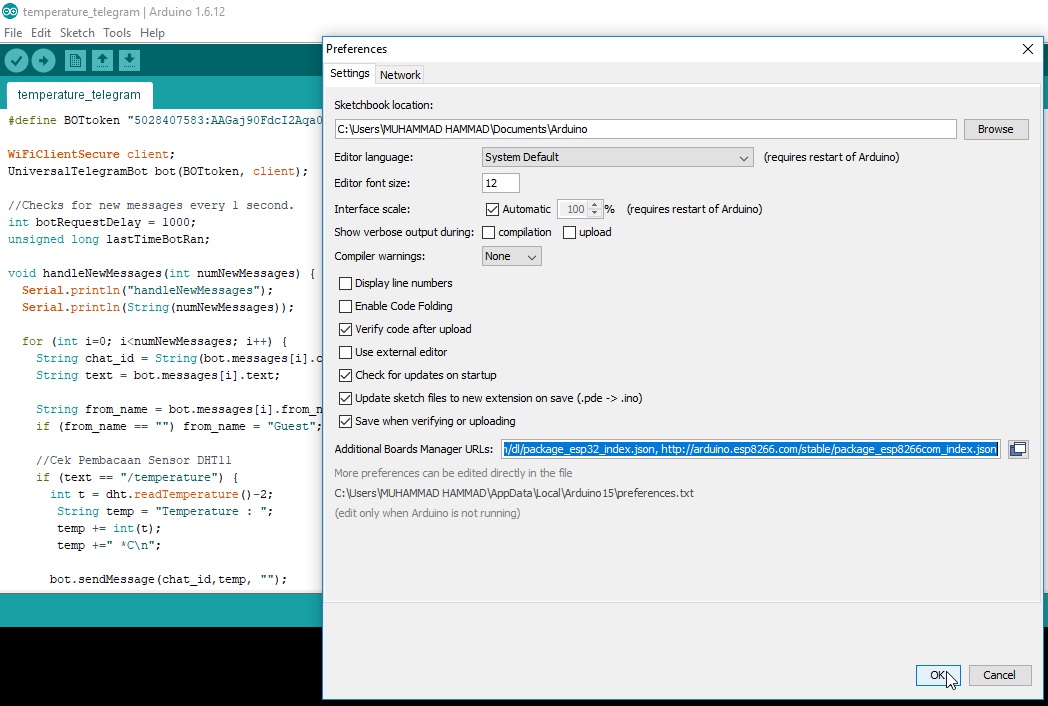Select the Settings tab
Screen dimensions: 1048x706
[x=350, y=74]
